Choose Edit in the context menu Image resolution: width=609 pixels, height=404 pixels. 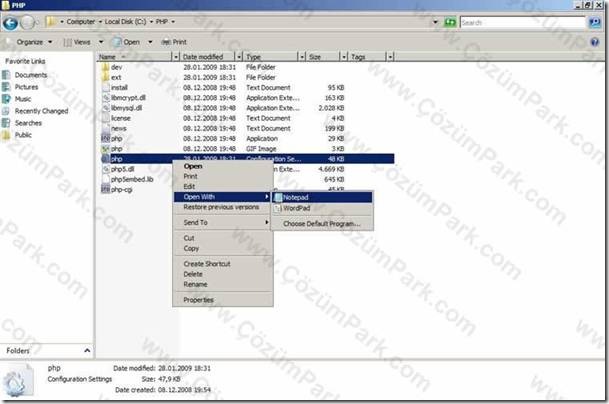(223, 186)
